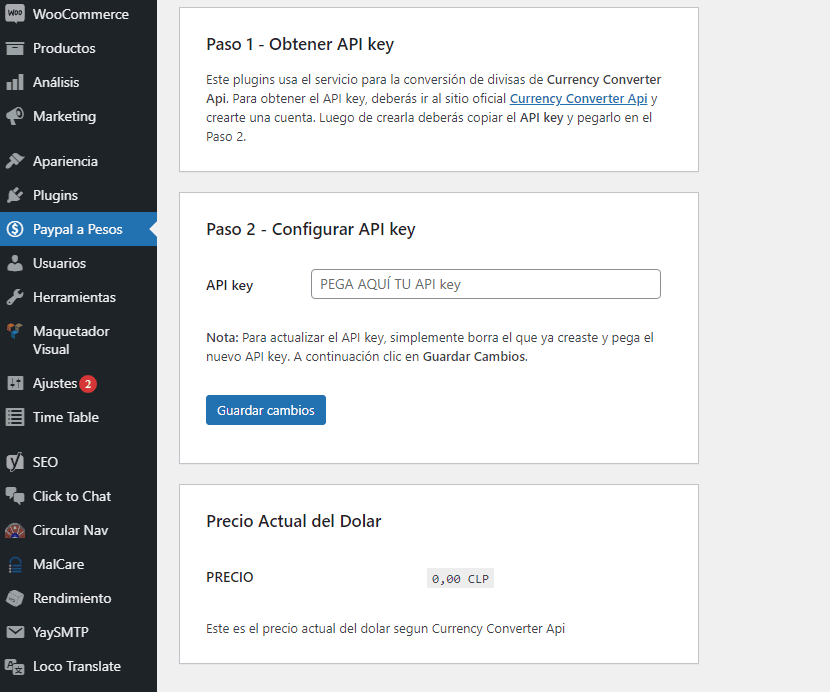Click the Productos box icon

tap(15, 48)
